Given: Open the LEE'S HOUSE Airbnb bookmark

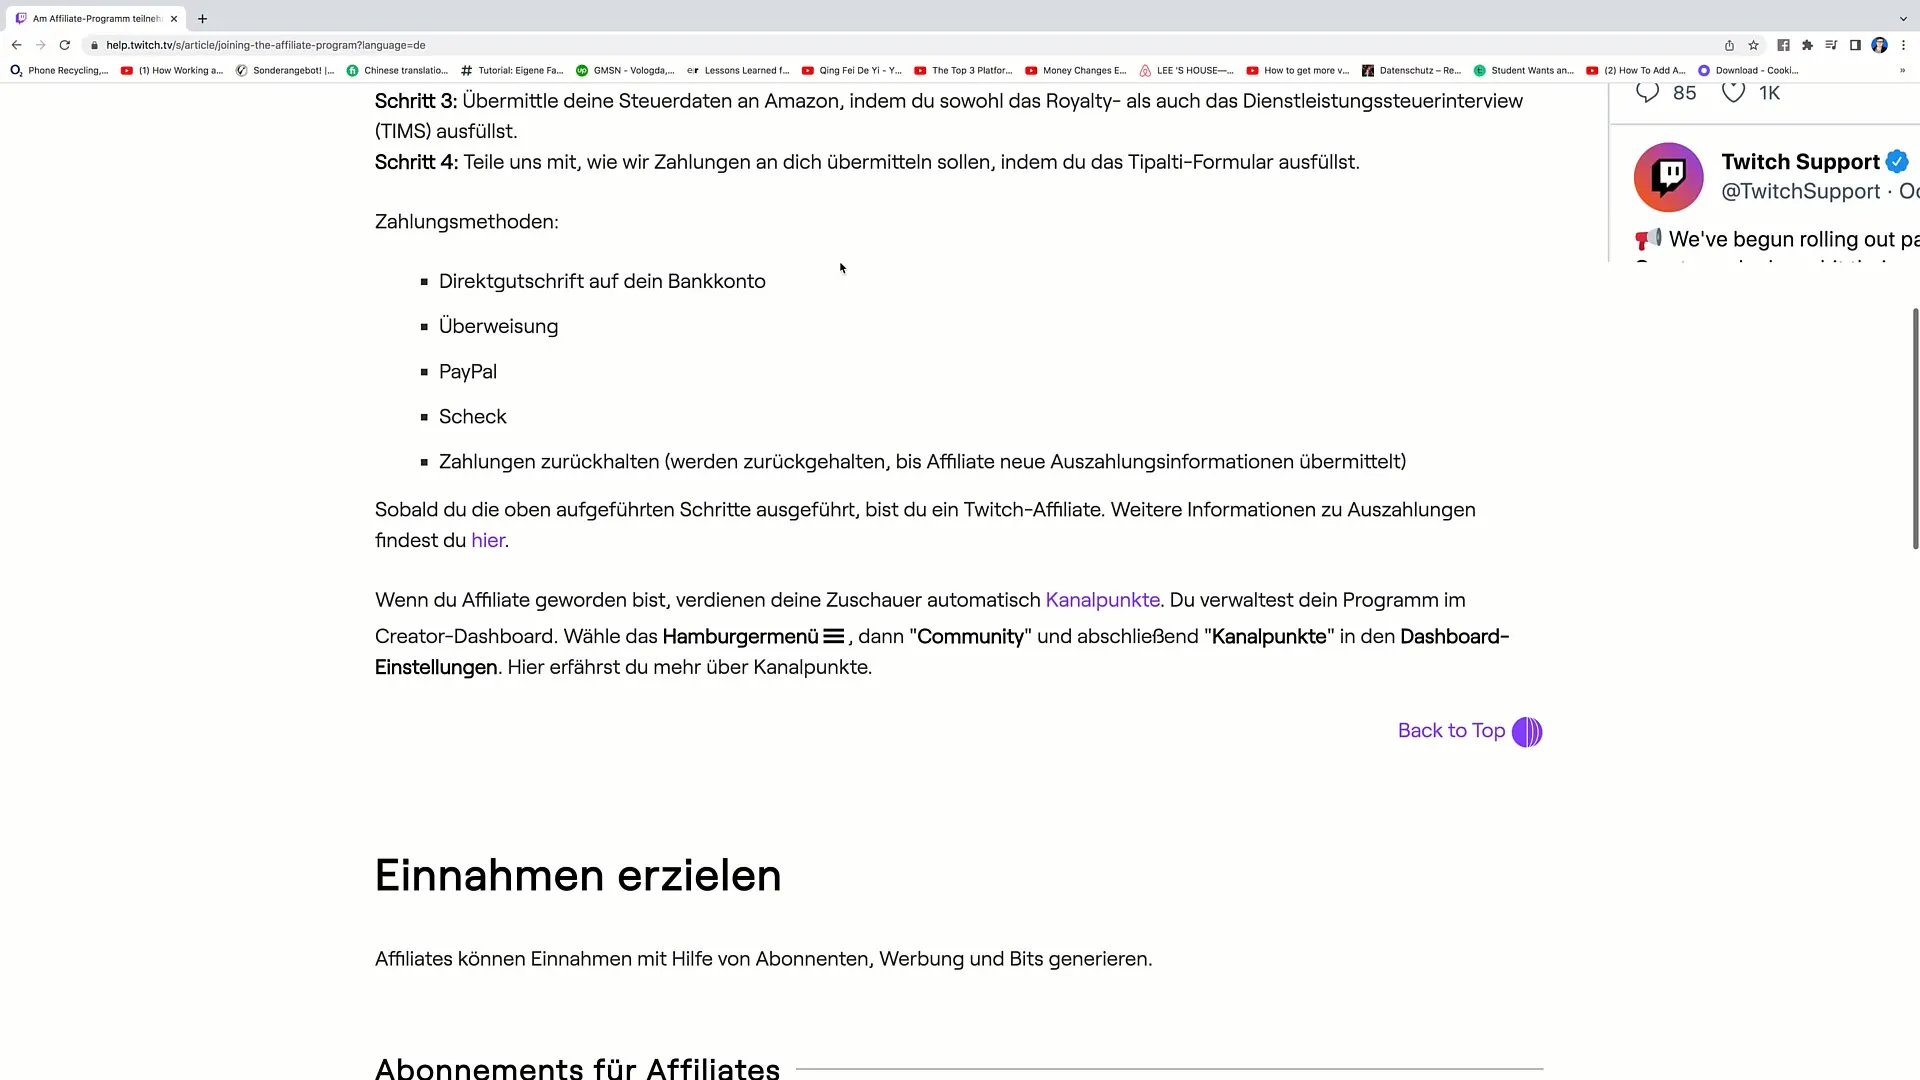Looking at the screenshot, I should (x=1187, y=71).
